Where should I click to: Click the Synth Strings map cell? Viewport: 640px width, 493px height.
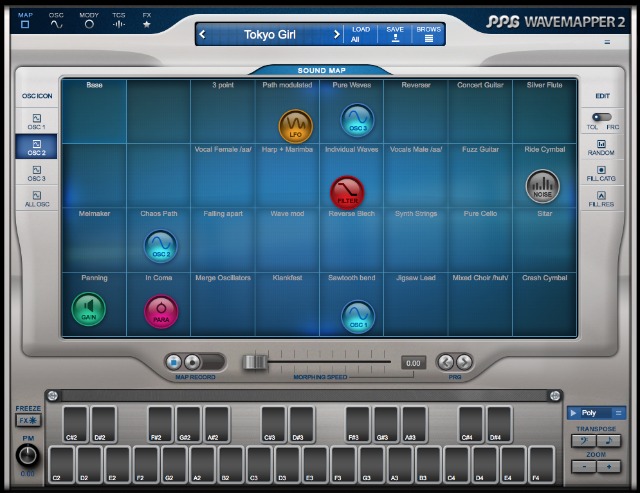tap(416, 240)
